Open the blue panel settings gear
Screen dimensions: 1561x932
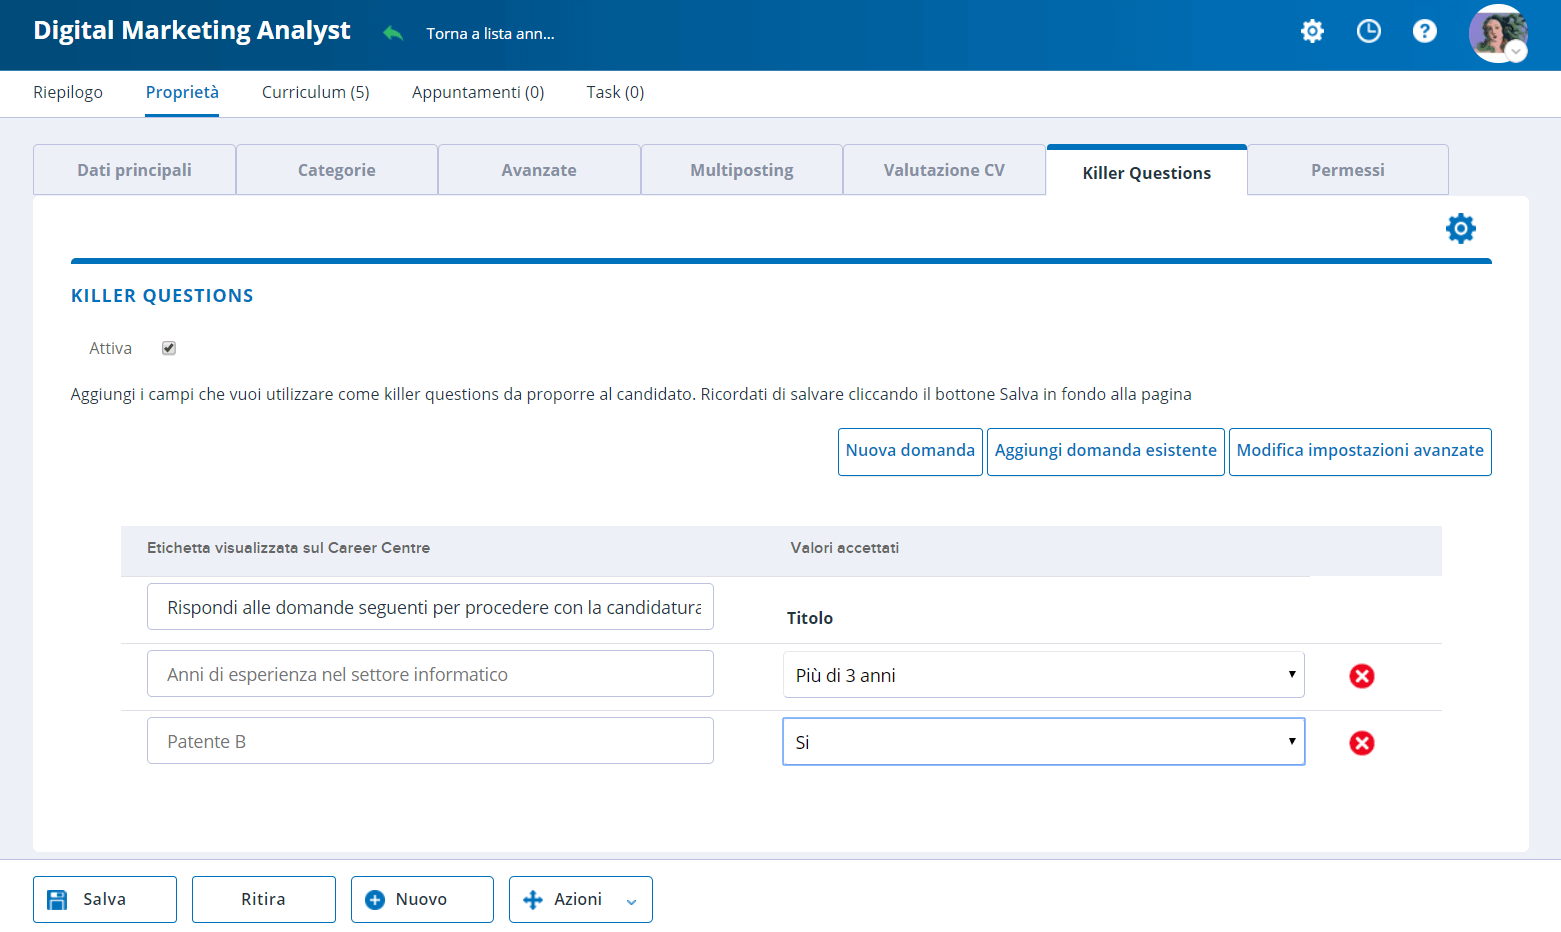(1461, 228)
